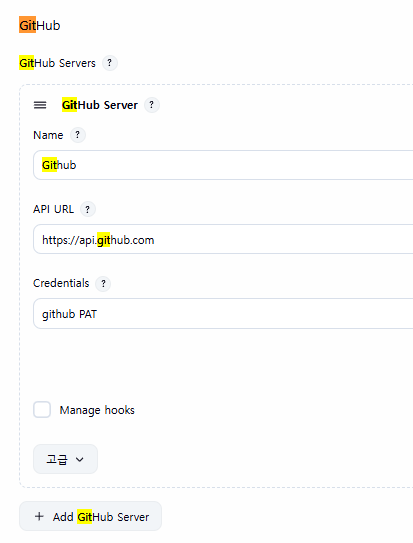Click the Credentials field label
The width and height of the screenshot is (413, 543).
click(x=61, y=283)
